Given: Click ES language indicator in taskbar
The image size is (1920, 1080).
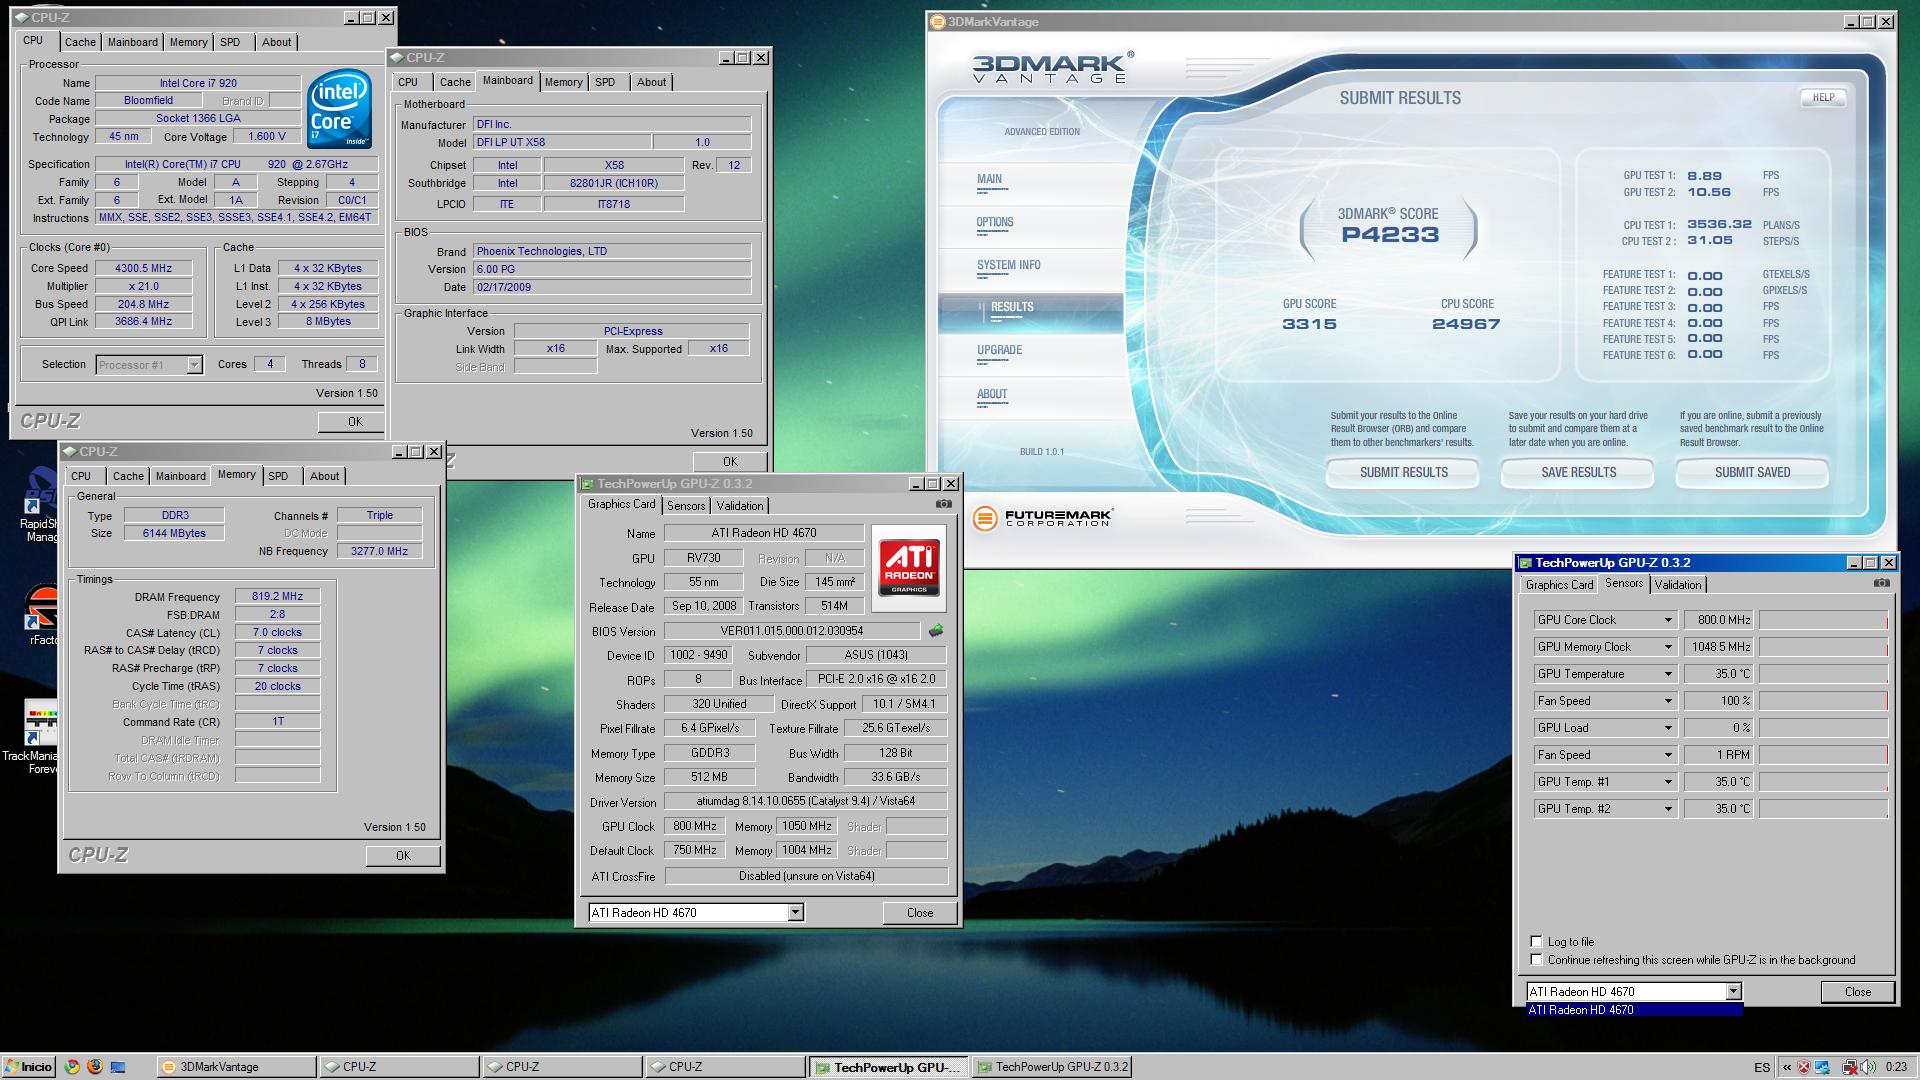Looking at the screenshot, I should click(x=1762, y=1067).
